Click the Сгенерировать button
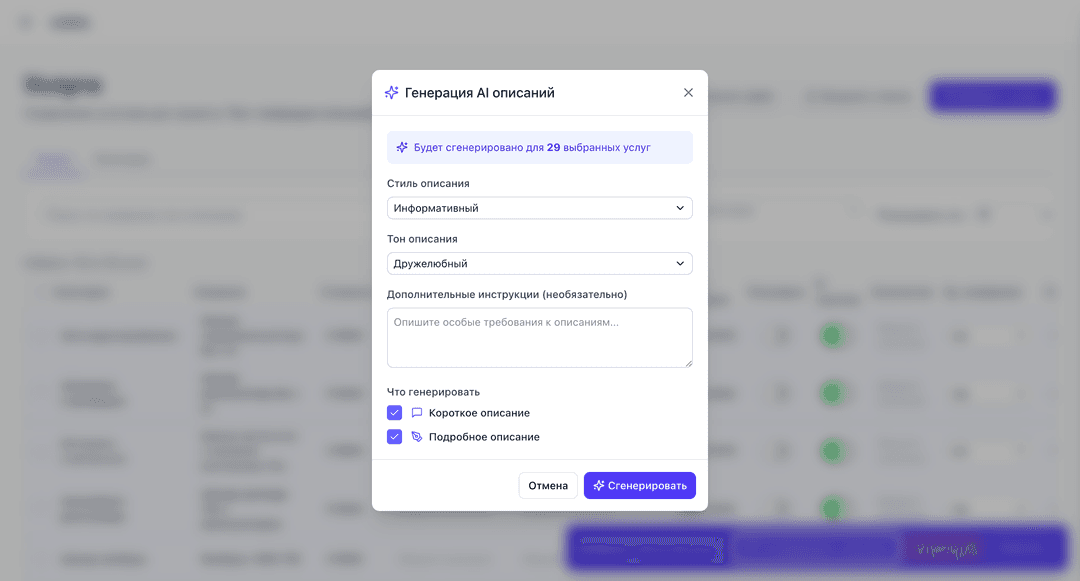 click(639, 485)
